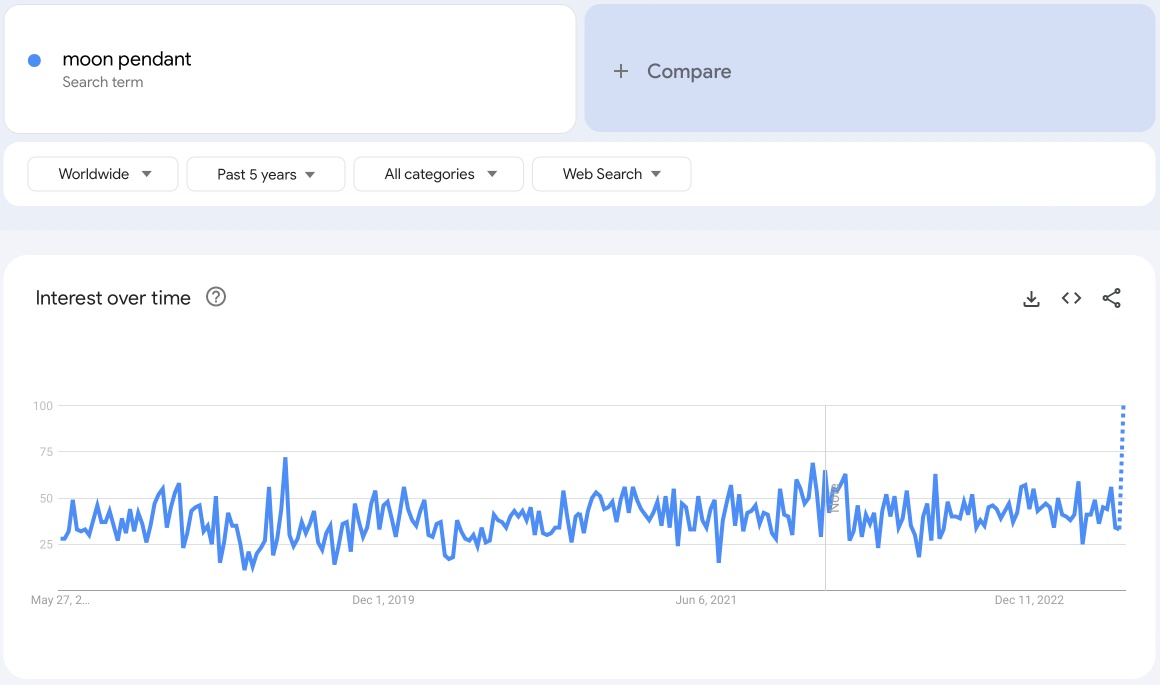Click the Interest over time heading
1160x685 pixels.
[113, 297]
